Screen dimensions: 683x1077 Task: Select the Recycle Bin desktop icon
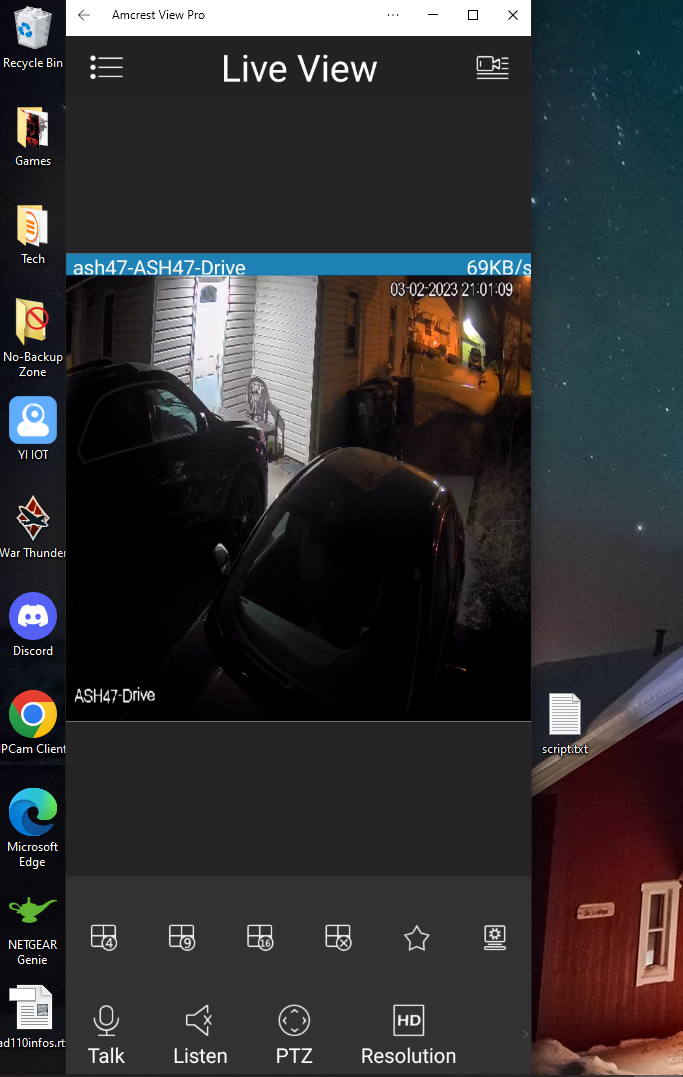[32, 38]
